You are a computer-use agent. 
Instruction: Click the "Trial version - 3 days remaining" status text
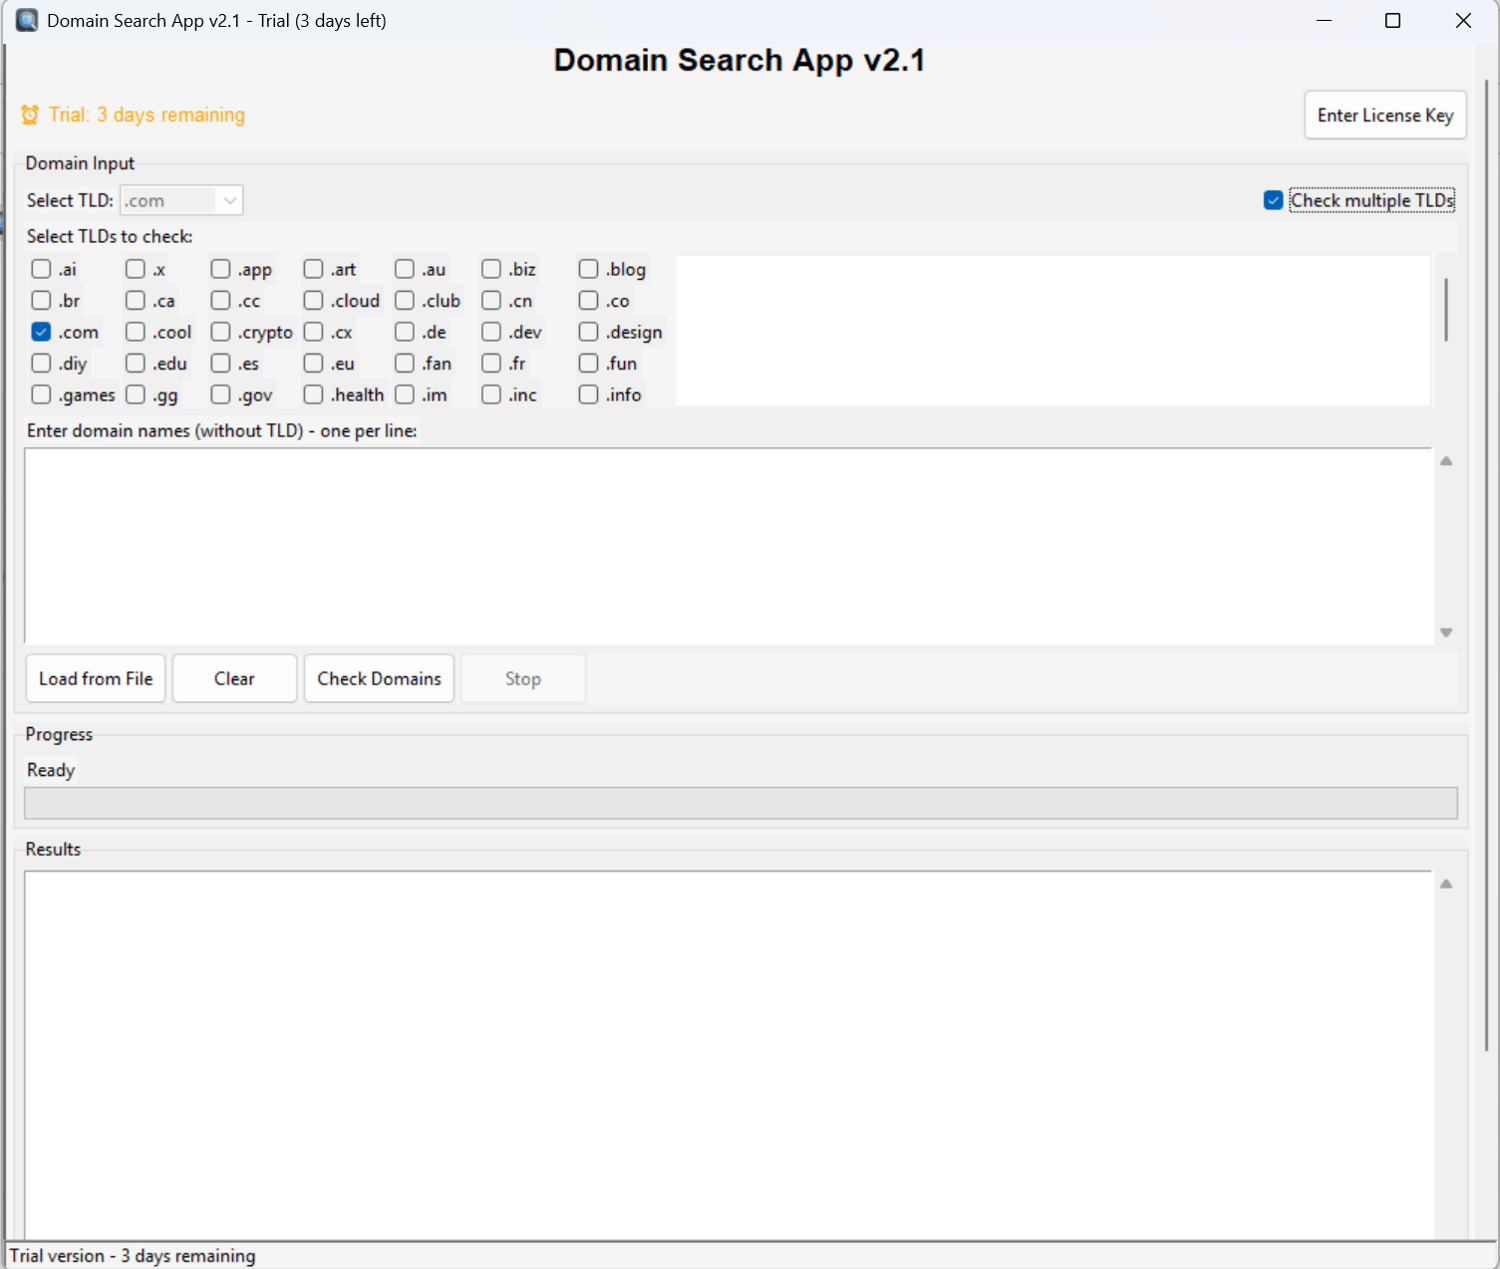pyautogui.click(x=133, y=1256)
